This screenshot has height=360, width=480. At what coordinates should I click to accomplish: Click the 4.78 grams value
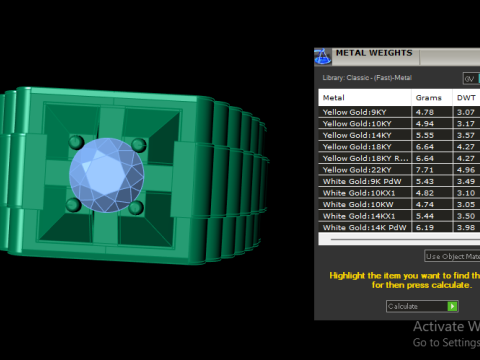pyautogui.click(x=425, y=112)
